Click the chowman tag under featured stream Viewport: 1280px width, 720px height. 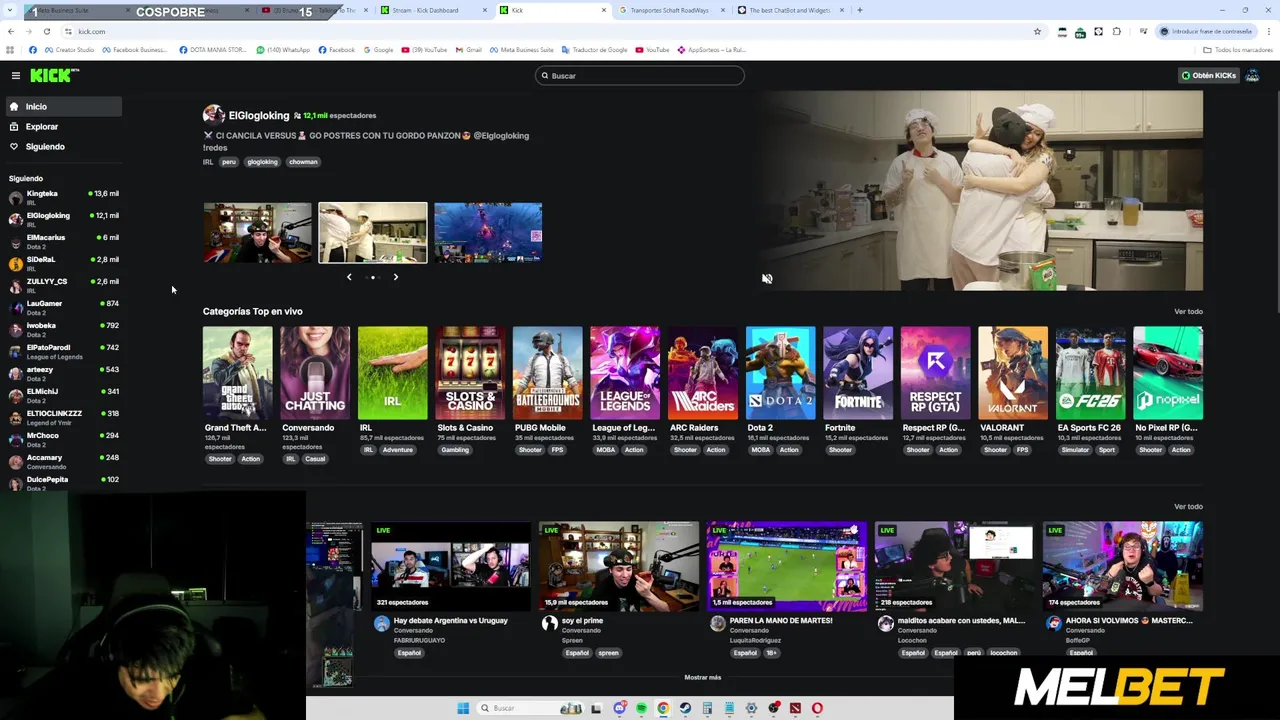click(303, 162)
